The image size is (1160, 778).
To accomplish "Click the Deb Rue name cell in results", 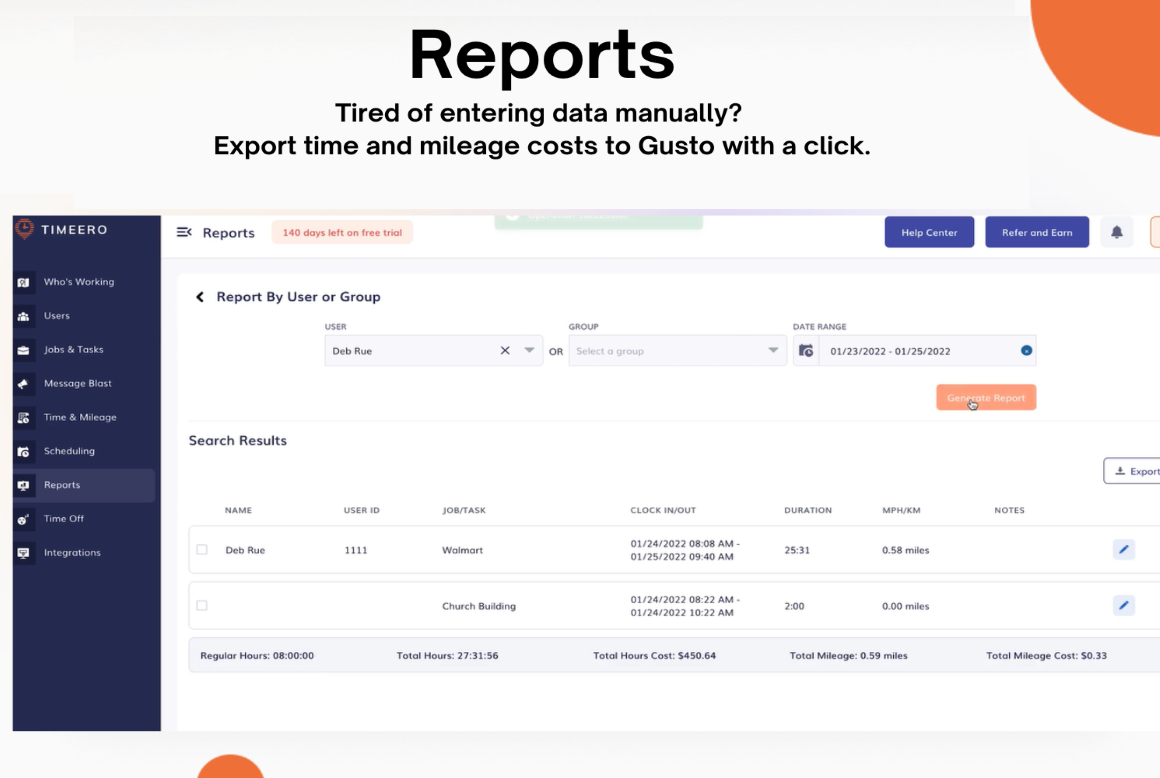I will (x=245, y=550).
